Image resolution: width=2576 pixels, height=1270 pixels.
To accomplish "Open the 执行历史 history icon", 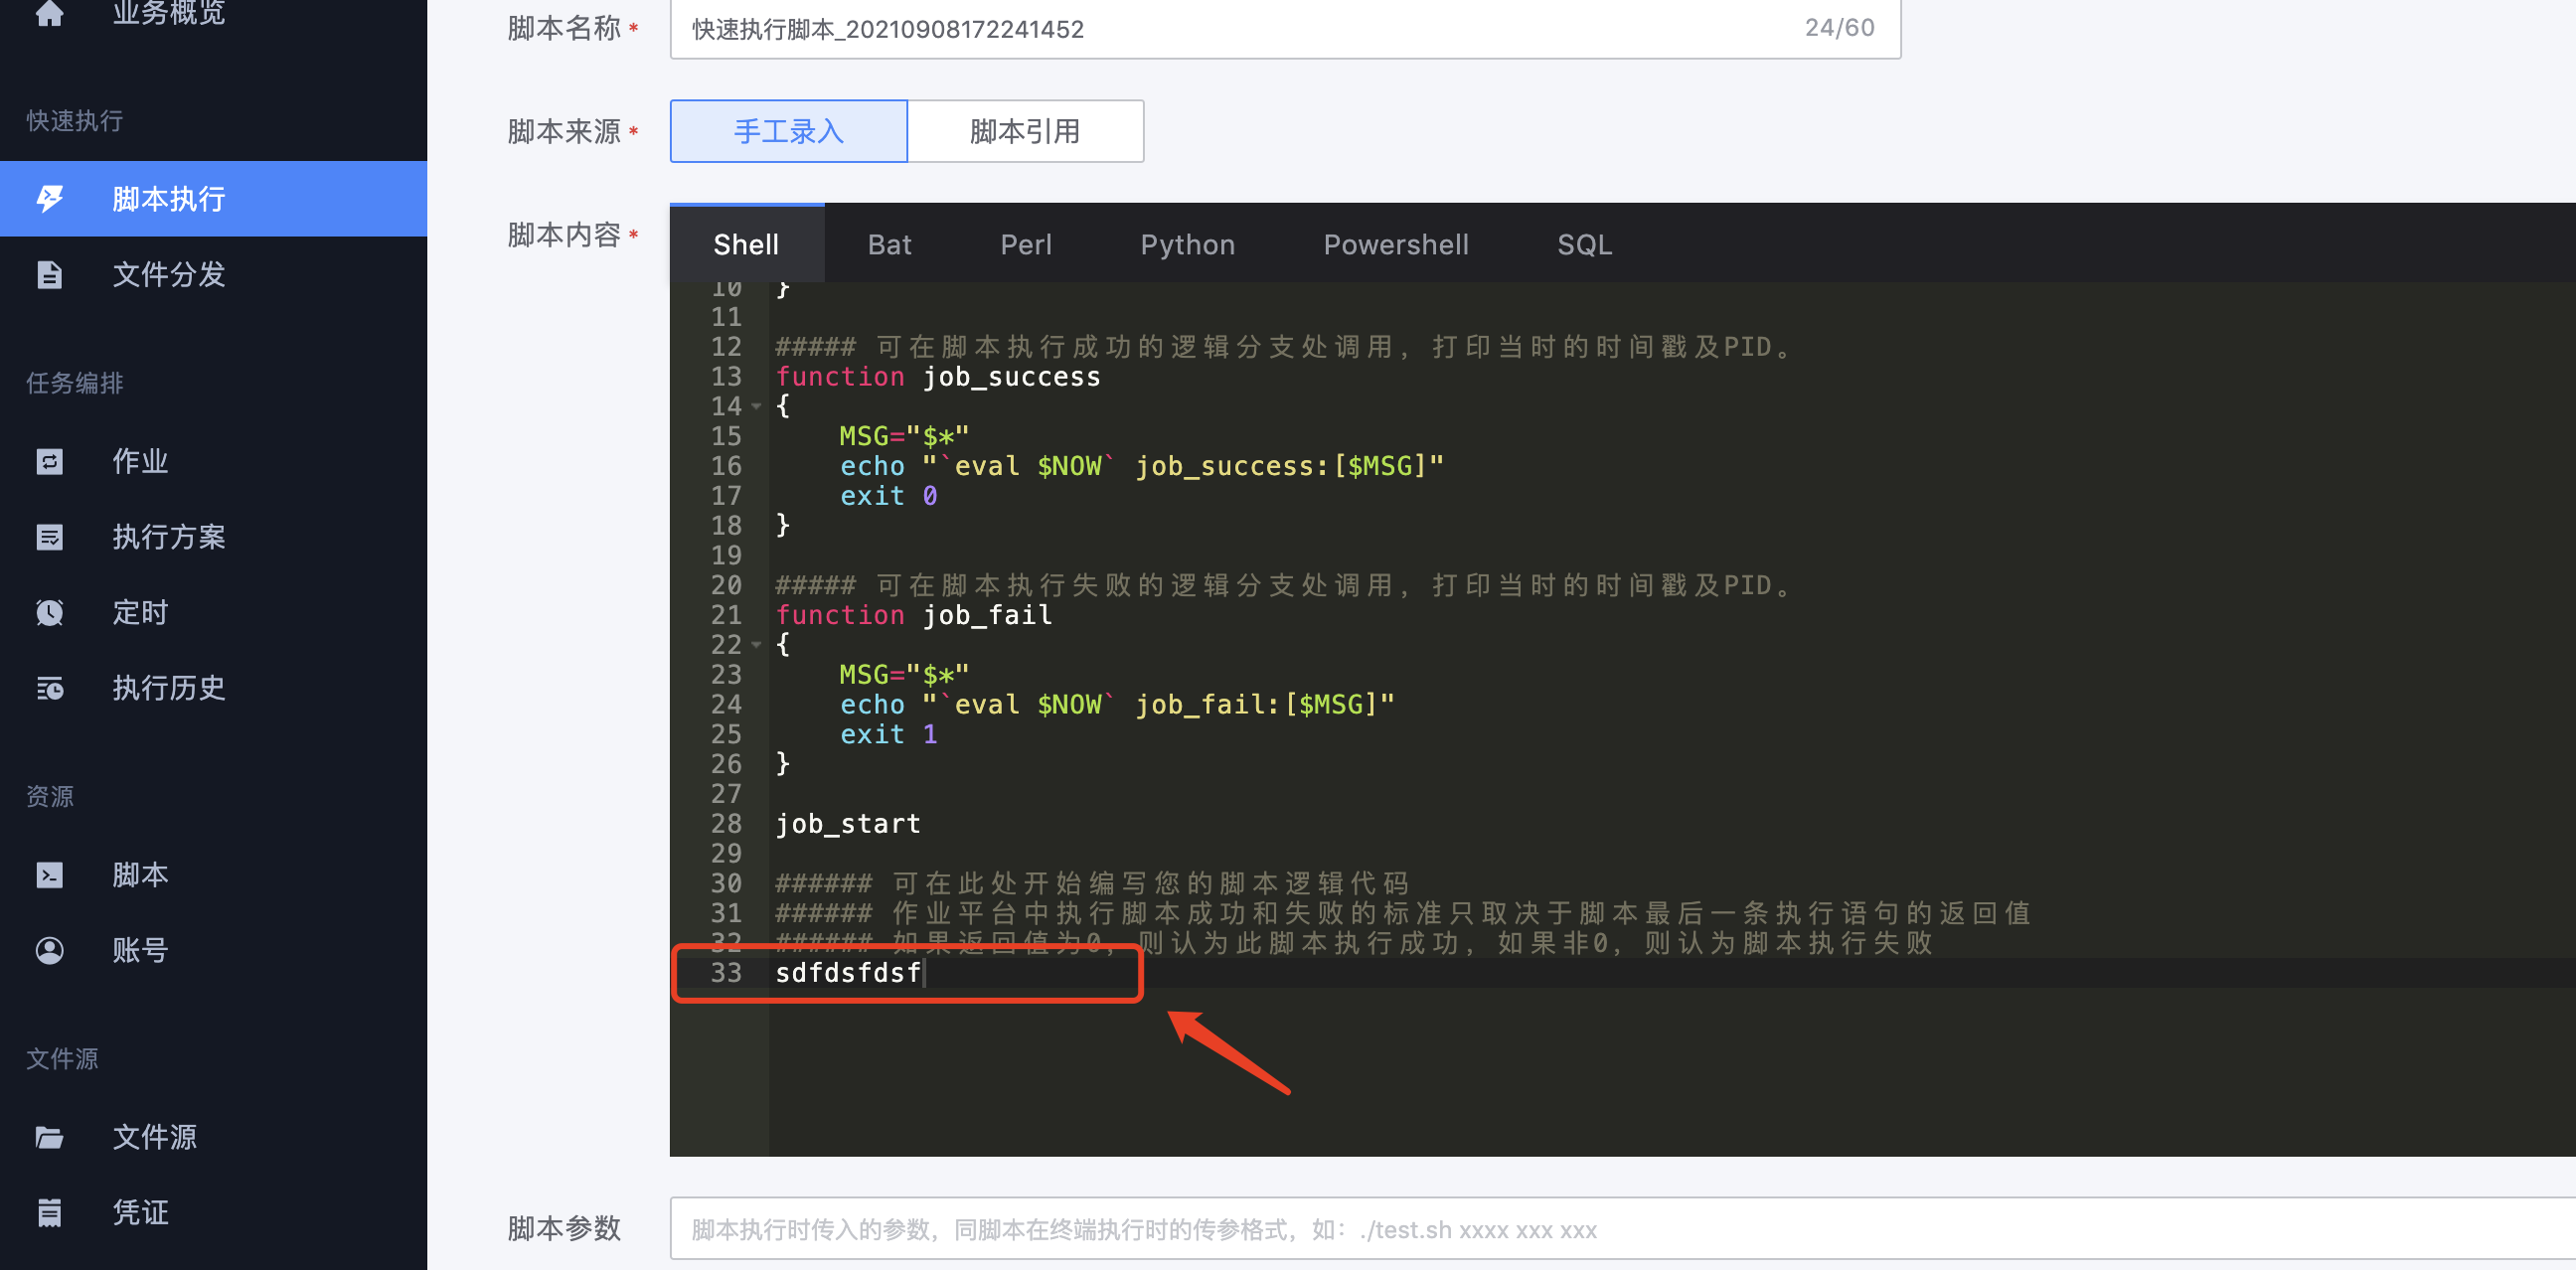I will click(50, 688).
